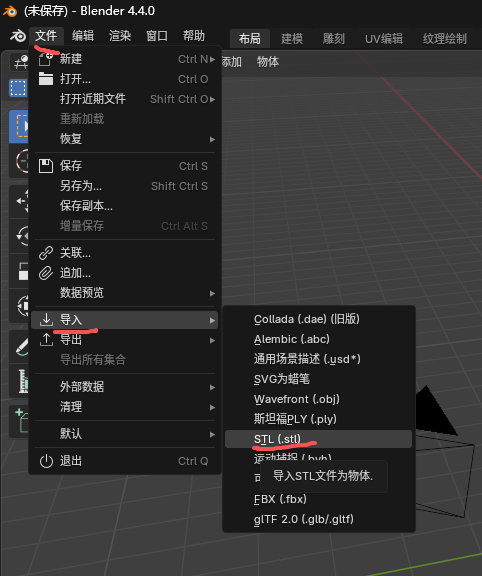Expand 打开近期文件 submenu
This screenshot has height=576, width=482.
pyautogui.click(x=125, y=99)
